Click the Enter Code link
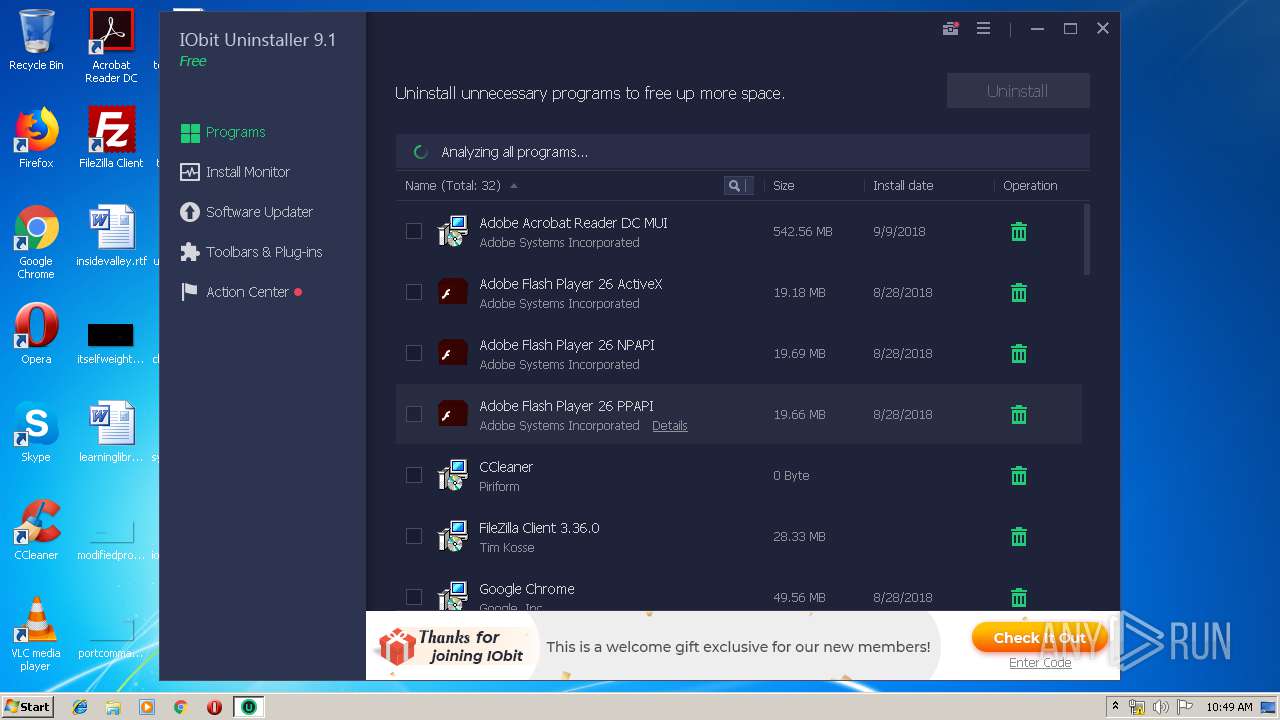Image resolution: width=1280 pixels, height=720 pixels. (1040, 663)
